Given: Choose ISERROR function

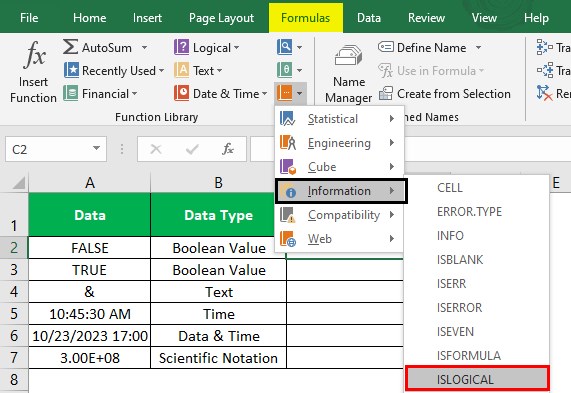Looking at the screenshot, I should pyautogui.click(x=477, y=307).
